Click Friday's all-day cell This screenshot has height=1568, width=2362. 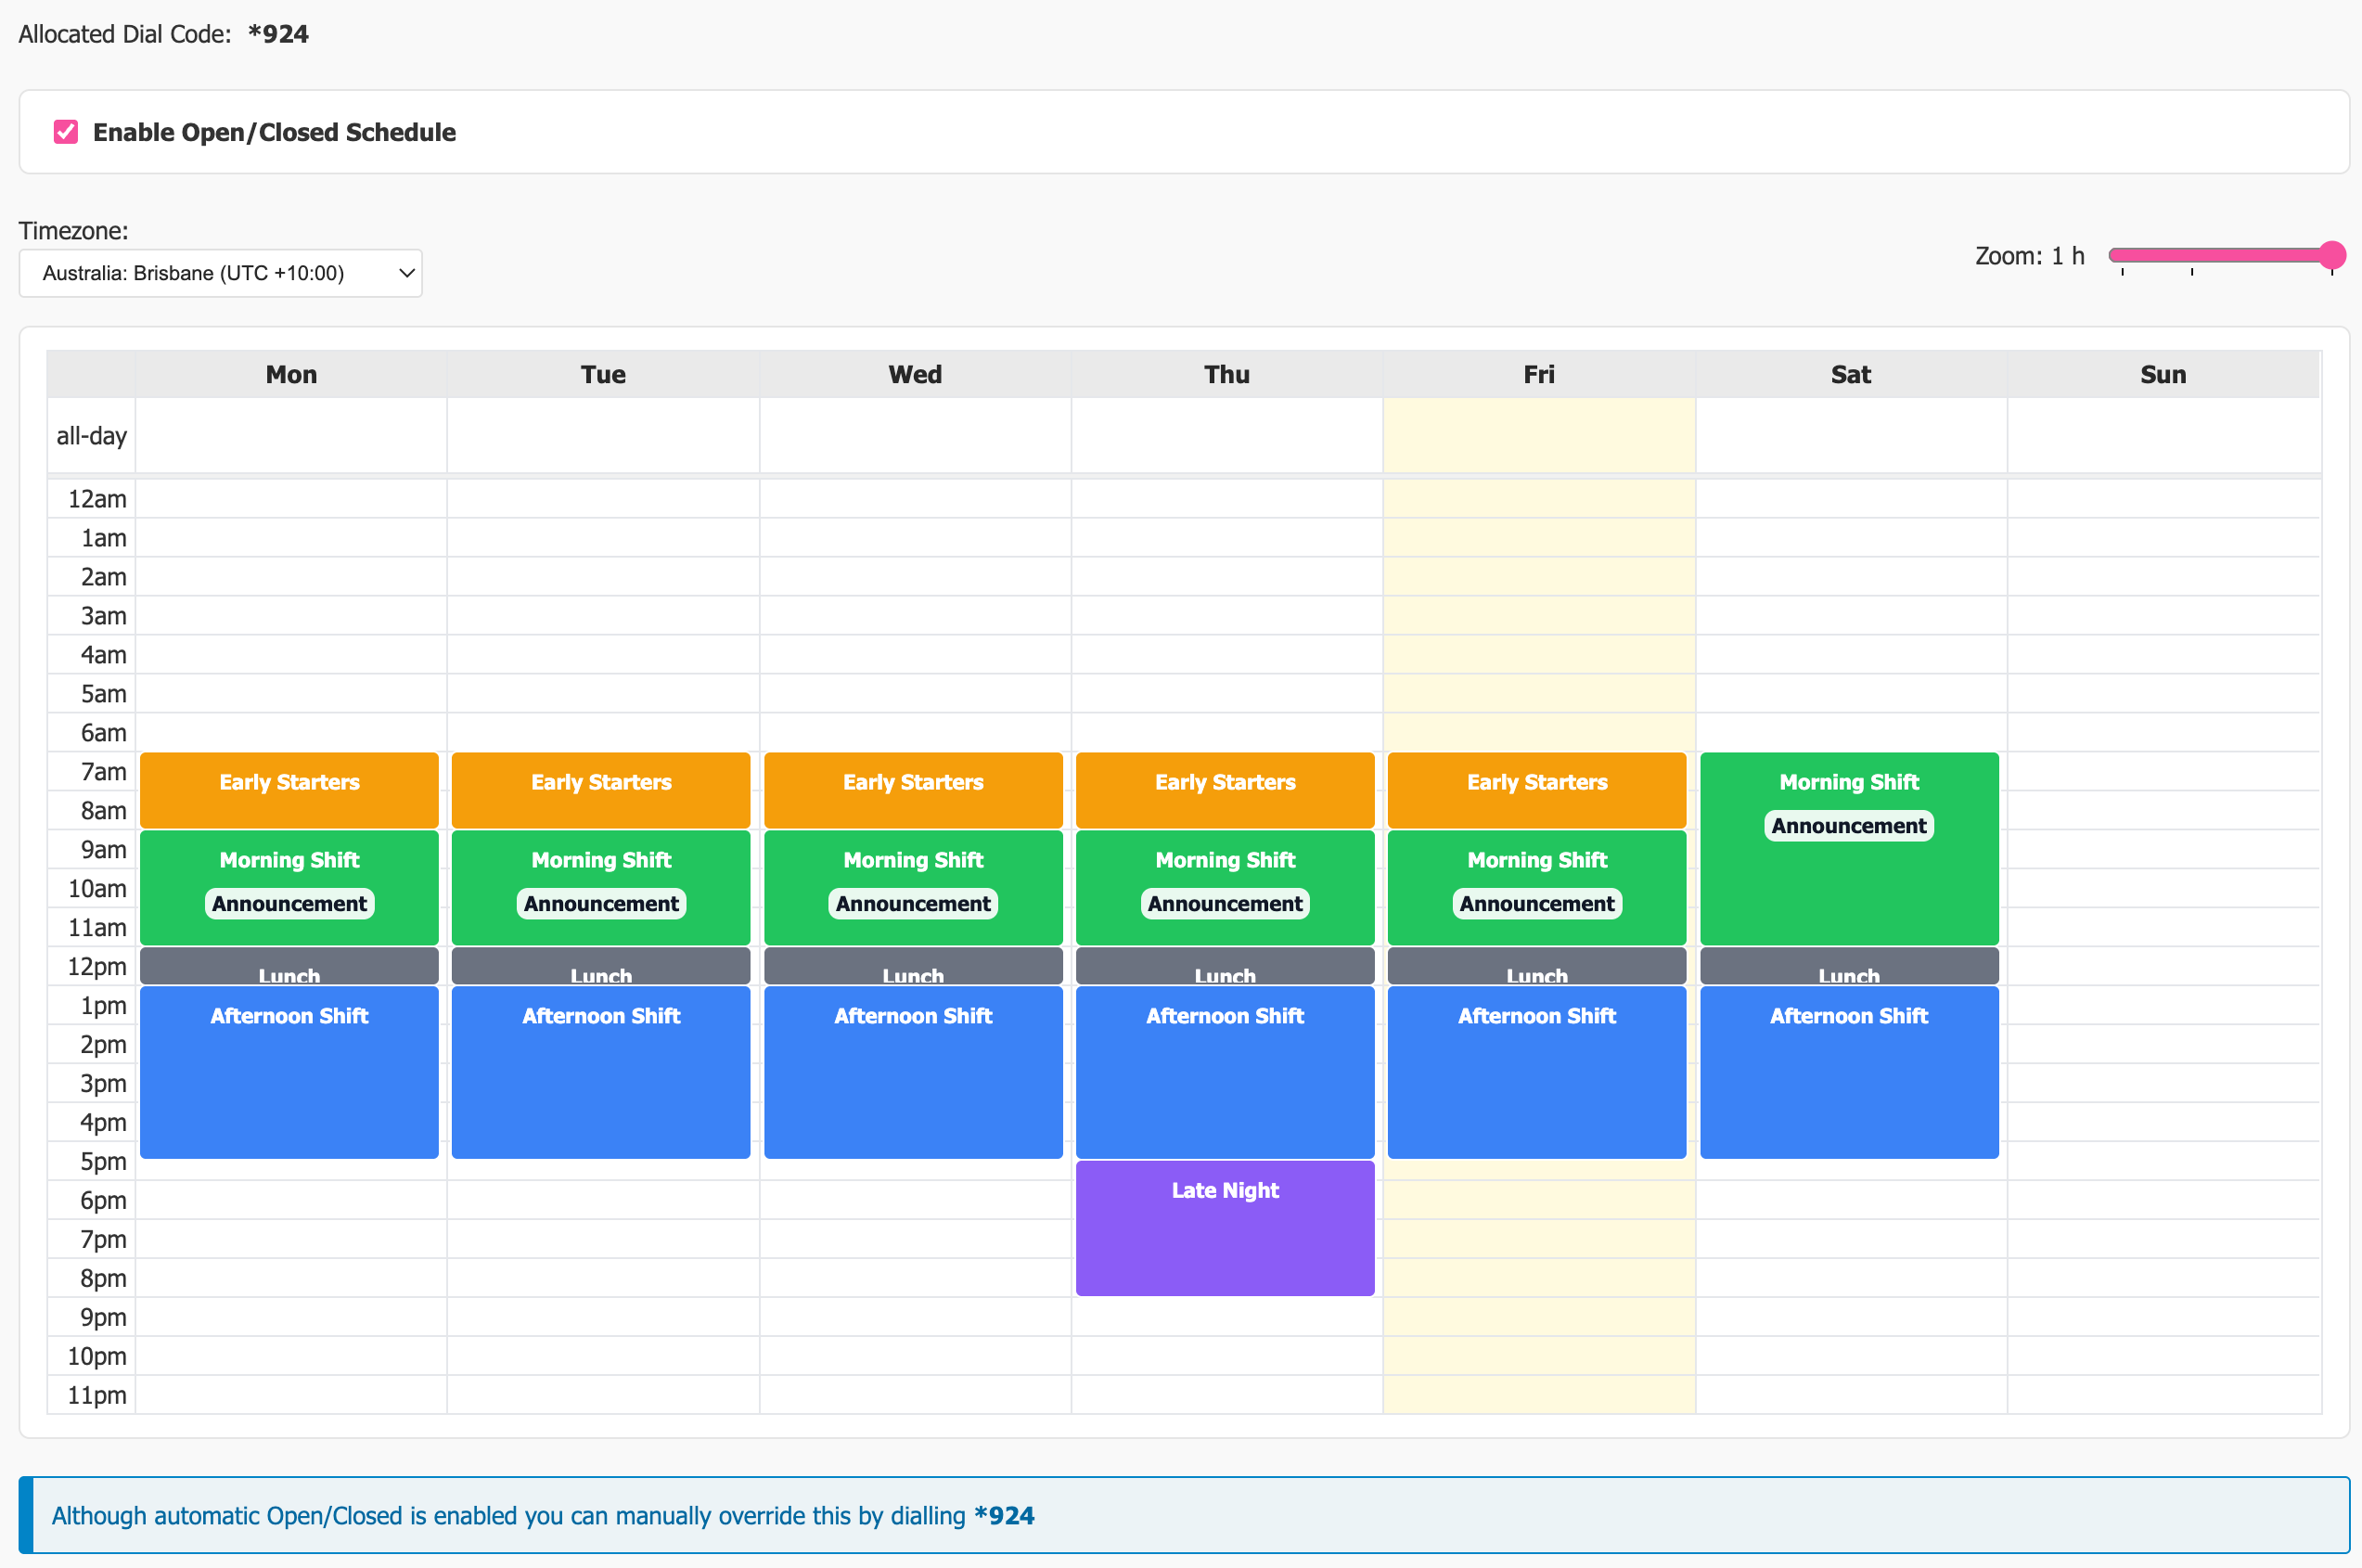1538,436
